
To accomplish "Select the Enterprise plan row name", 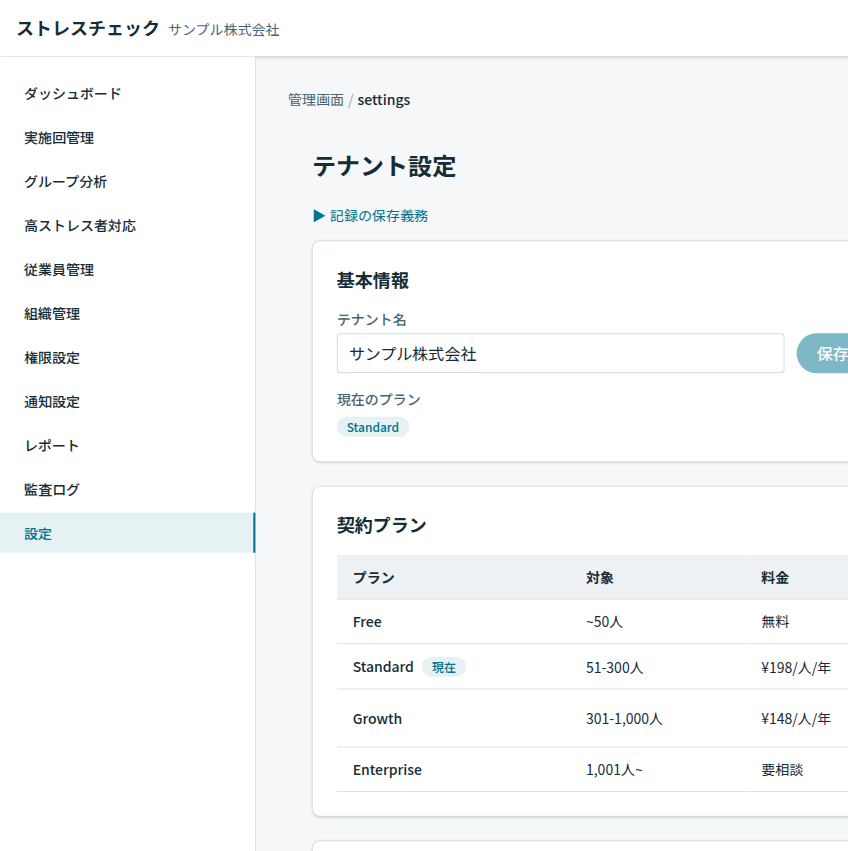I will coord(388,770).
